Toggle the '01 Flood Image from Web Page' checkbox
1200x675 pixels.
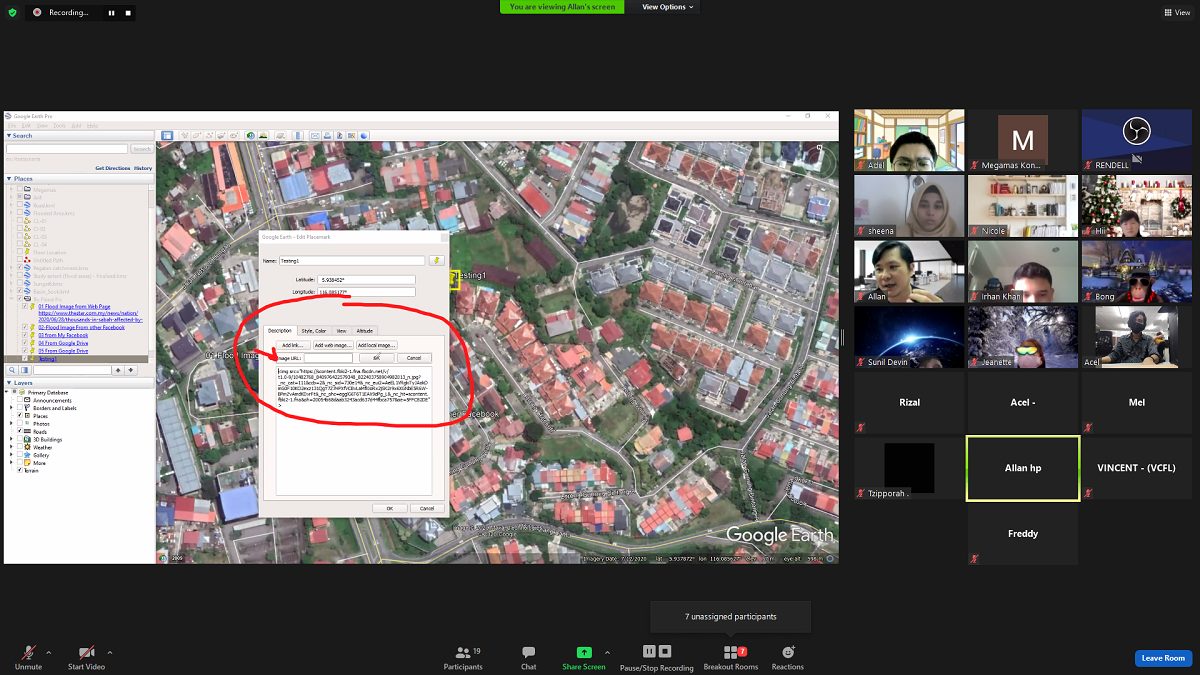coord(27,306)
